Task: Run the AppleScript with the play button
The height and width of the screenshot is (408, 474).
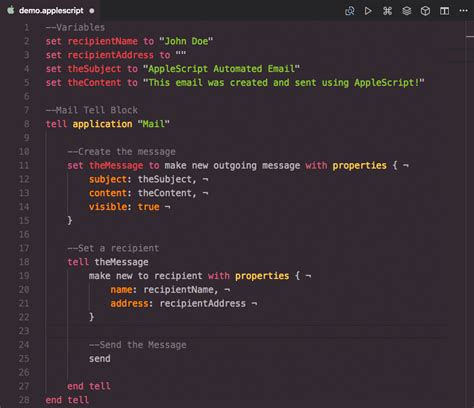Action: tap(368, 11)
